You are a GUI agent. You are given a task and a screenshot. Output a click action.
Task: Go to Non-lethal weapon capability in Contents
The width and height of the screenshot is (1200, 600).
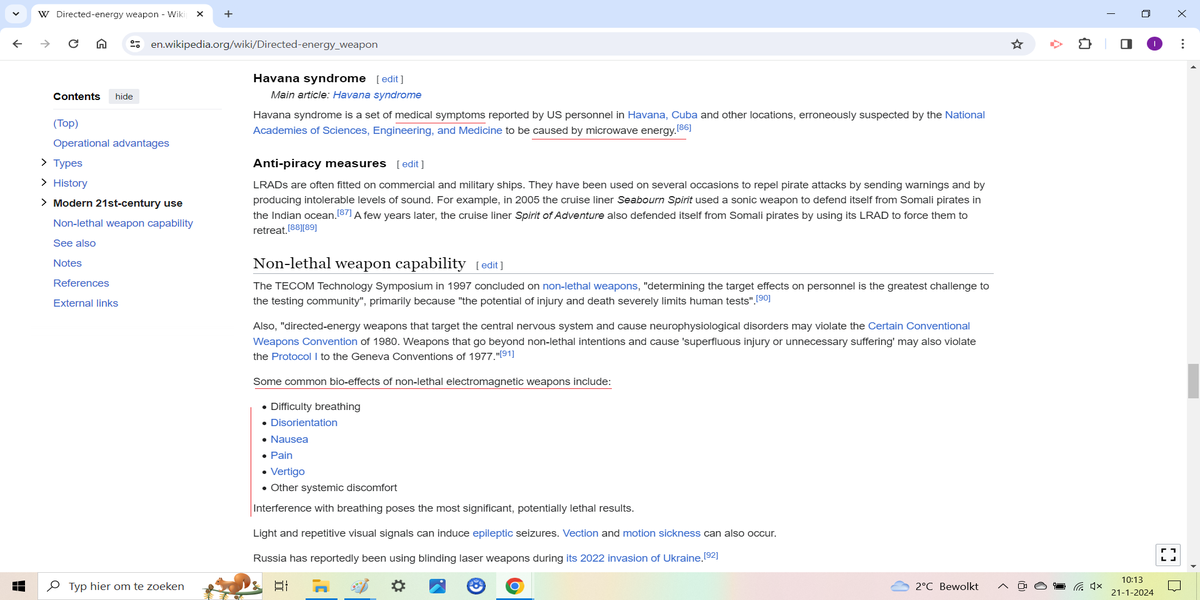123,223
